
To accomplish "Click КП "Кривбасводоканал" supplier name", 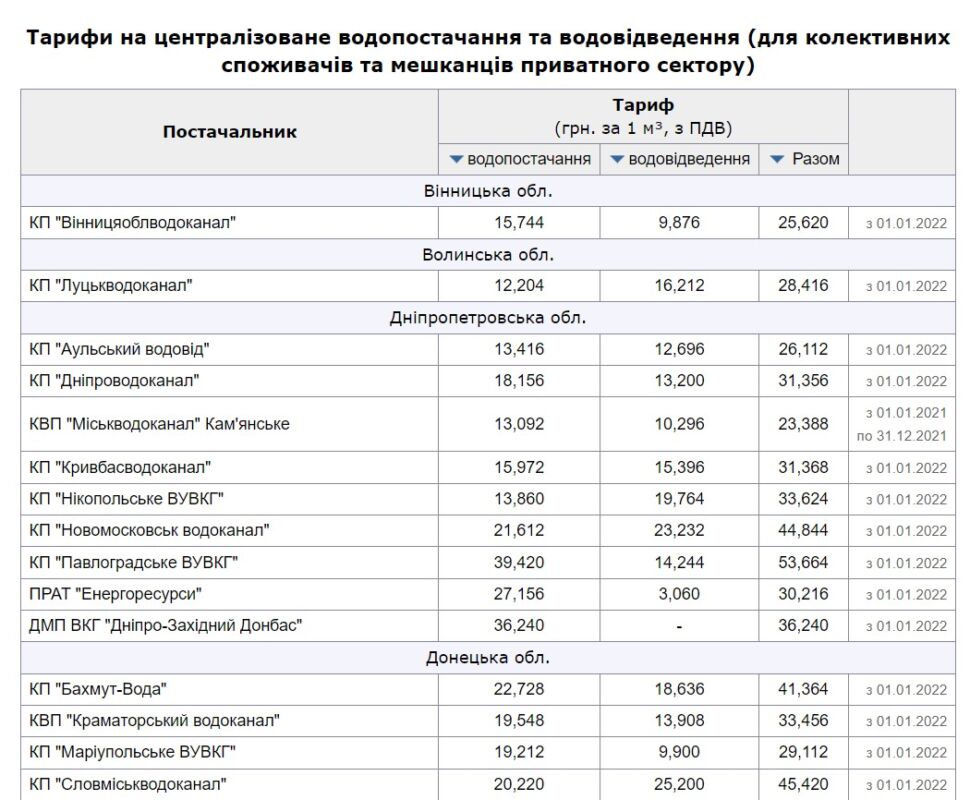I will tap(120, 467).
